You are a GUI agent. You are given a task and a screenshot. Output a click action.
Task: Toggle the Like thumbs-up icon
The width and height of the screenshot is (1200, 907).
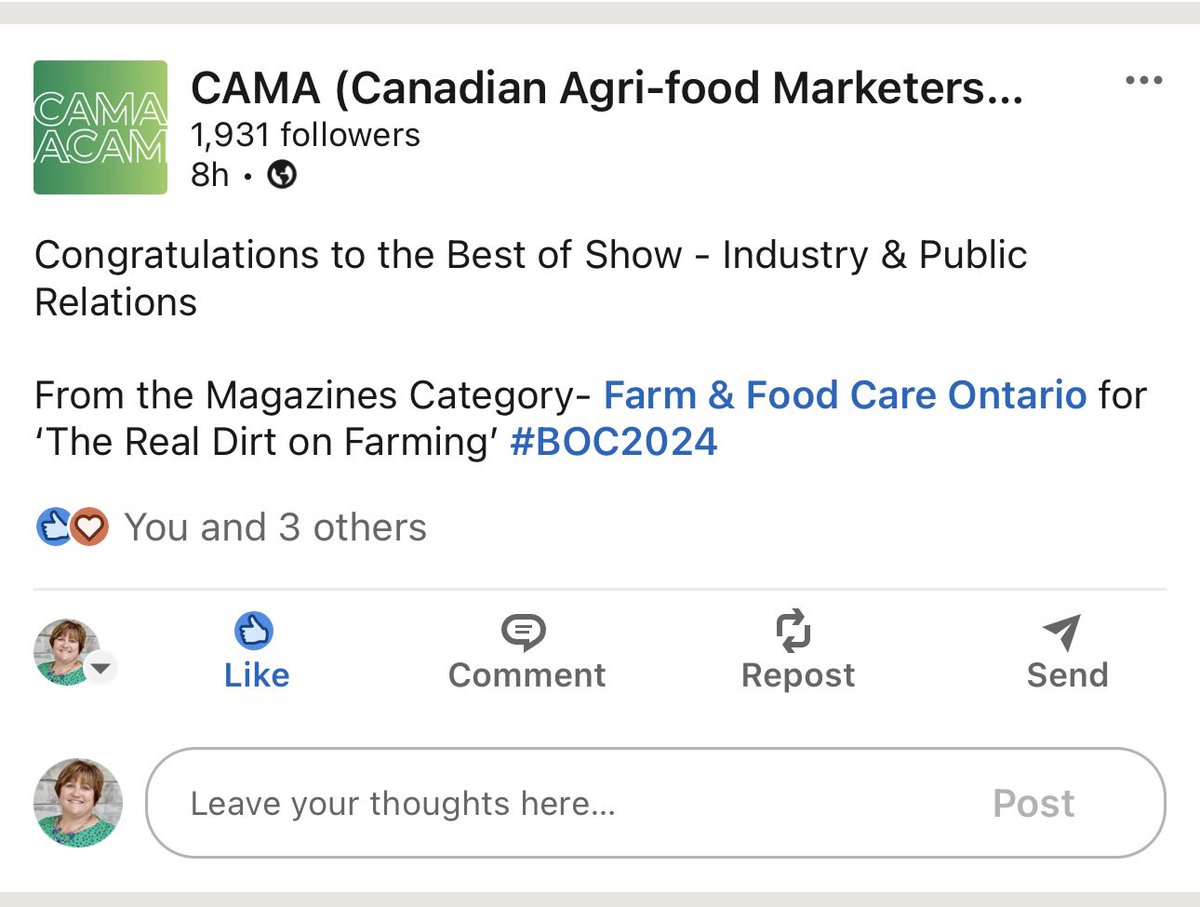point(254,632)
